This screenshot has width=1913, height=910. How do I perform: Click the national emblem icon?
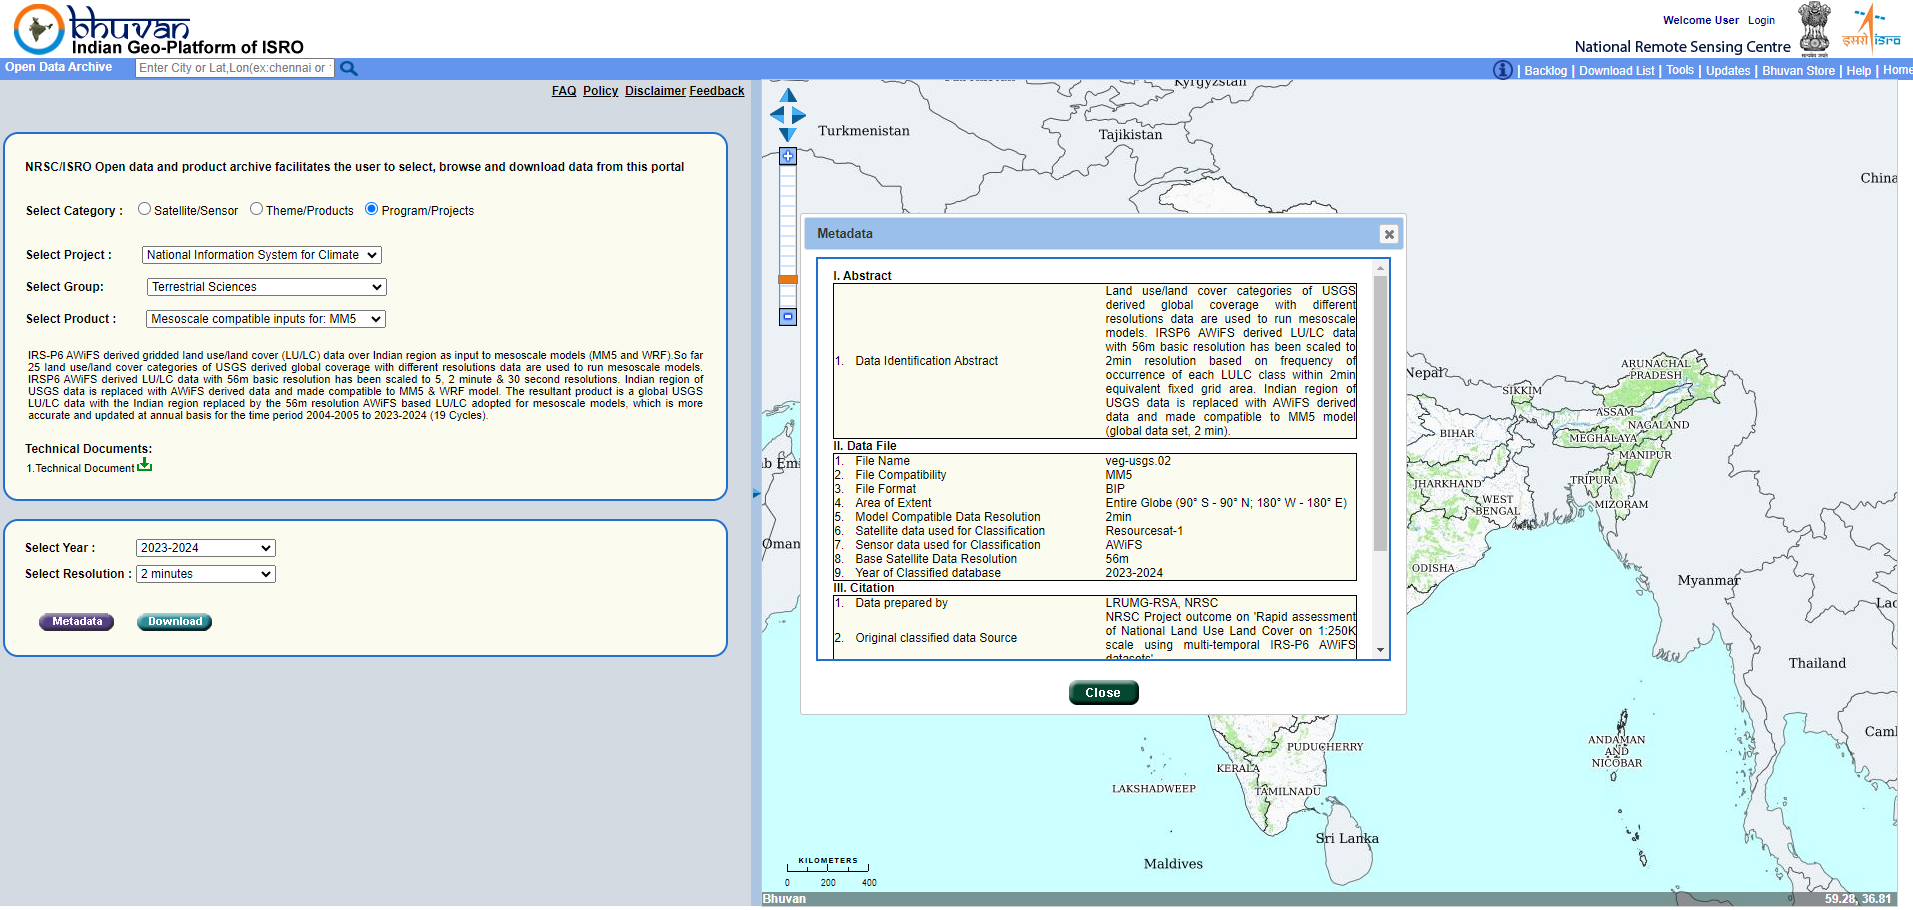tap(1814, 29)
